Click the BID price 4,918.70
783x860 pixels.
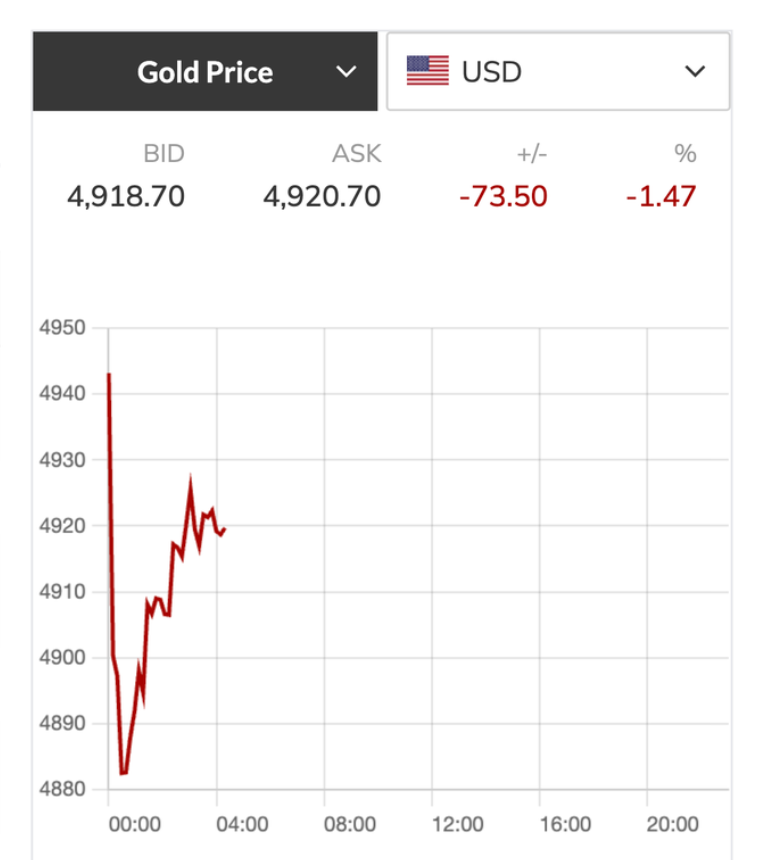pos(126,196)
